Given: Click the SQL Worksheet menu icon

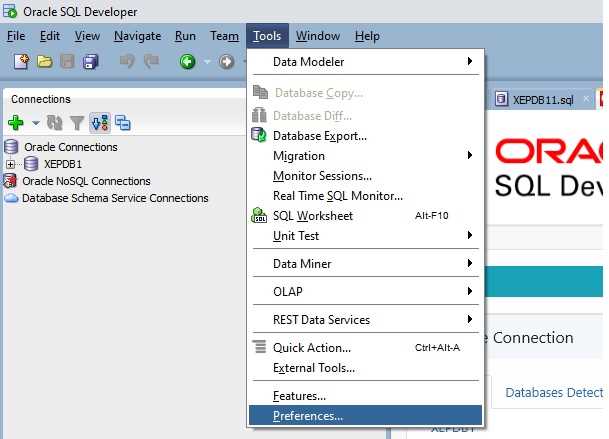Looking at the screenshot, I should click(259, 215).
